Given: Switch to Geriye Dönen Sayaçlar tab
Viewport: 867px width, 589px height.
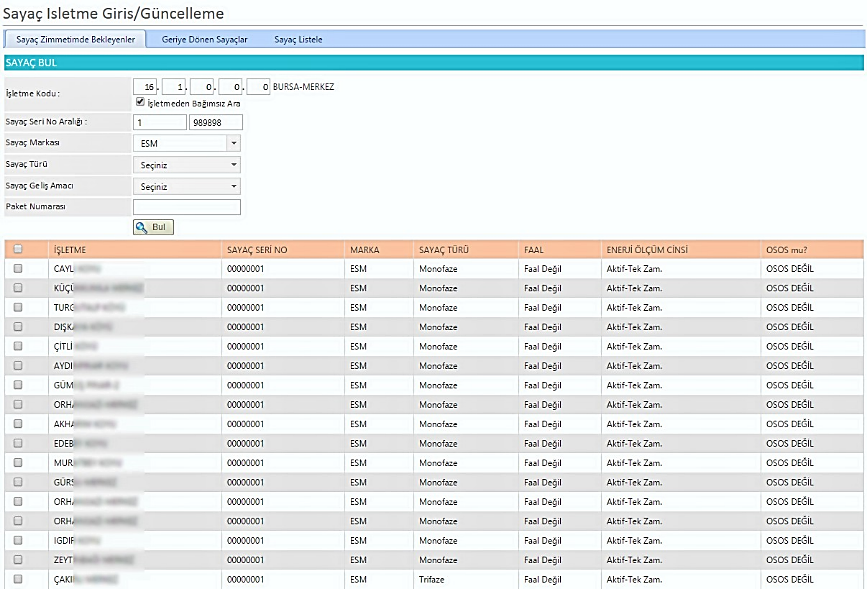Looking at the screenshot, I should click(205, 39).
